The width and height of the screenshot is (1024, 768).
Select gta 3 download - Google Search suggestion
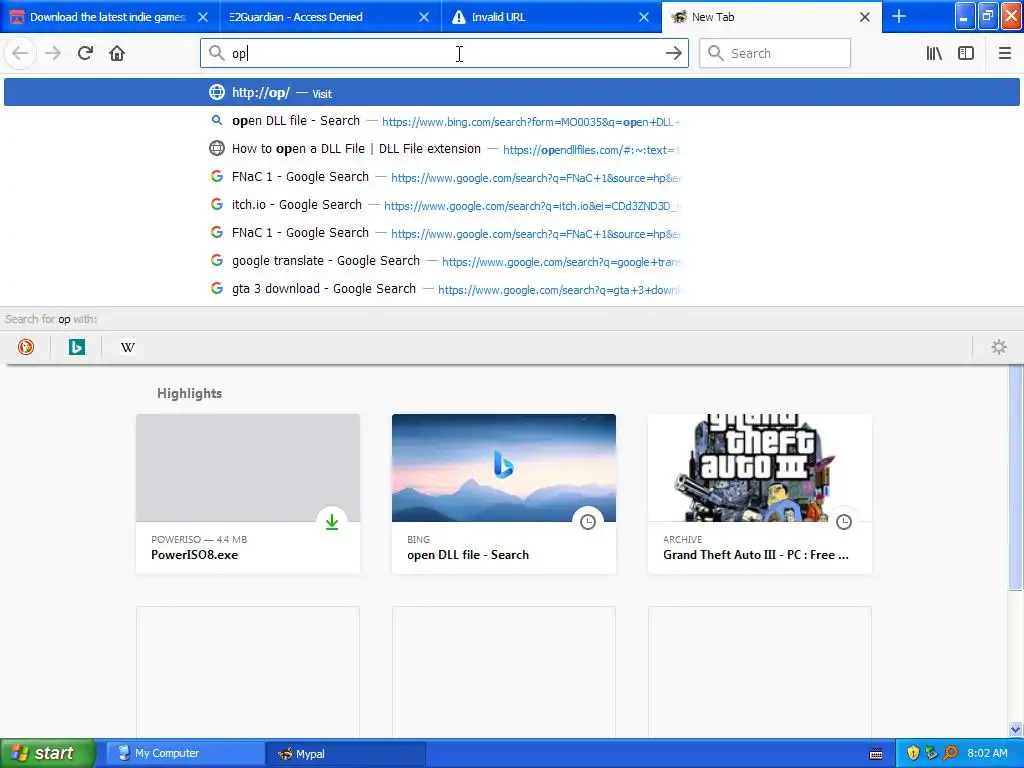point(511,289)
